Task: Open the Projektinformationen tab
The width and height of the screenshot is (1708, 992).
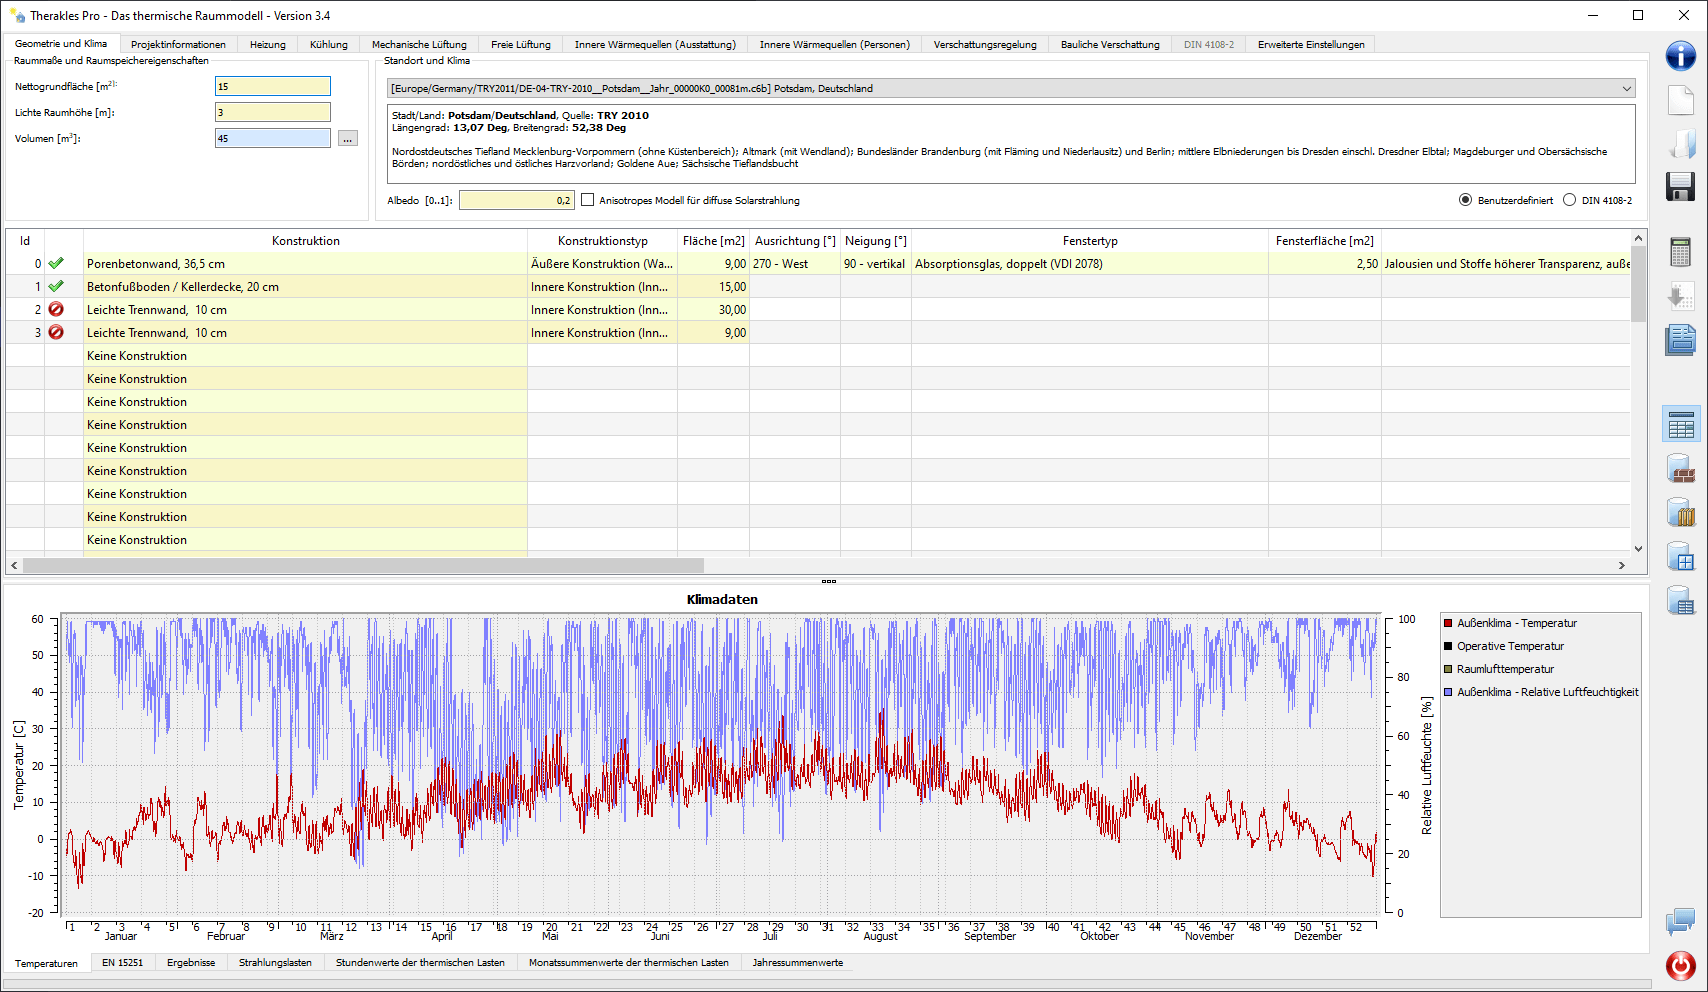Action: (178, 45)
